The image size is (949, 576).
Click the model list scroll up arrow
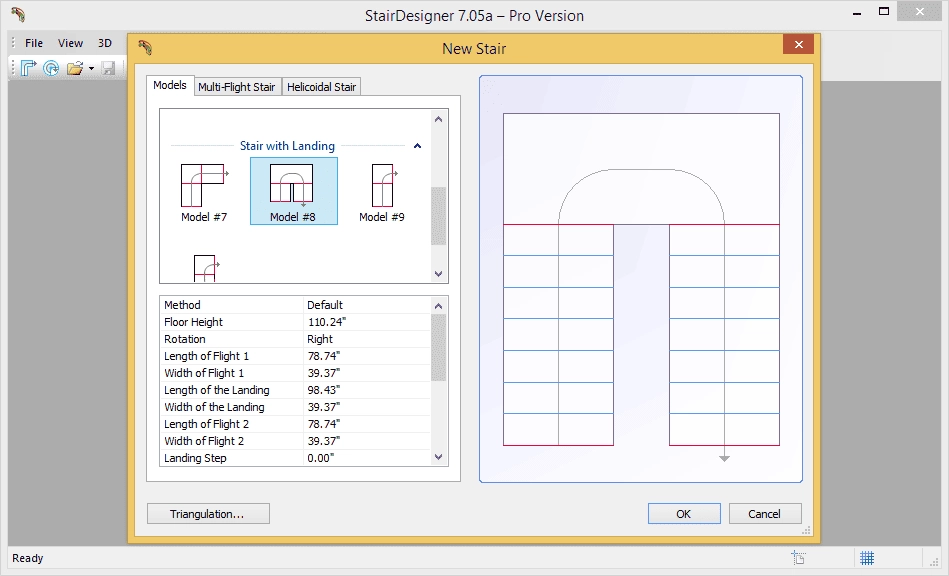439,119
